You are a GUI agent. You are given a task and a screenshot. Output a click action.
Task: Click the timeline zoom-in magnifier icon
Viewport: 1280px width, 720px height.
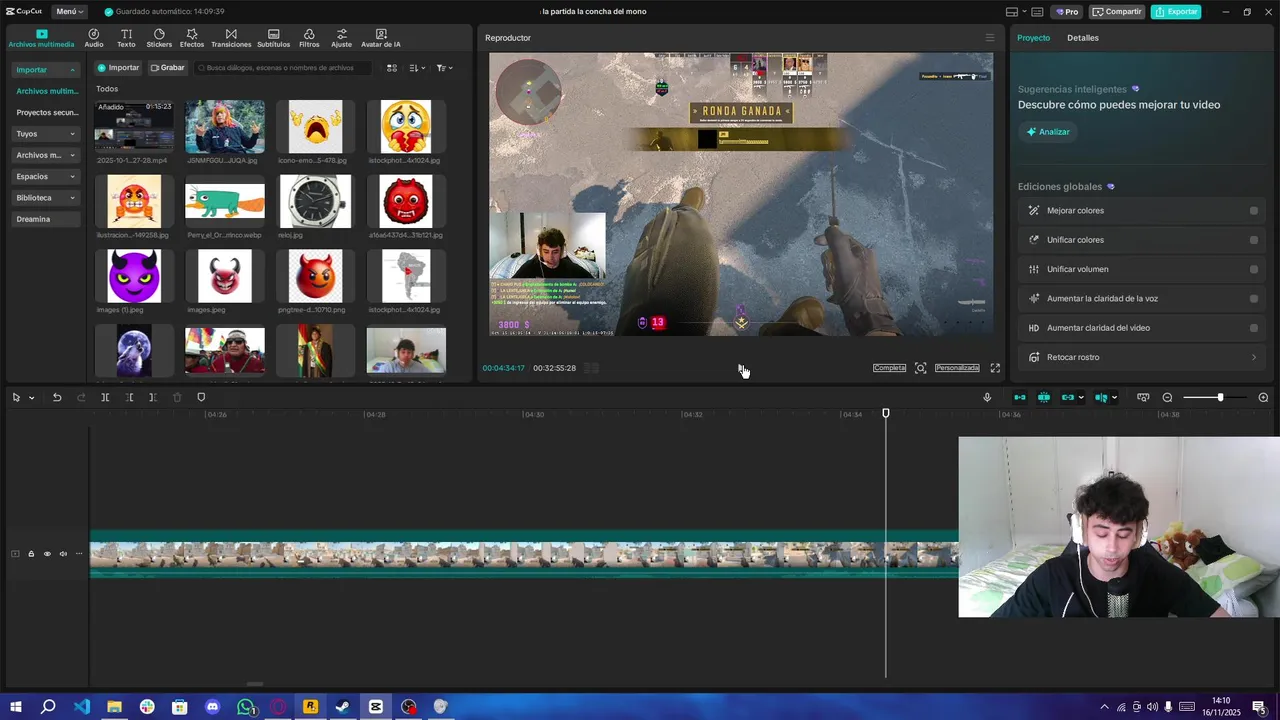(1263, 397)
